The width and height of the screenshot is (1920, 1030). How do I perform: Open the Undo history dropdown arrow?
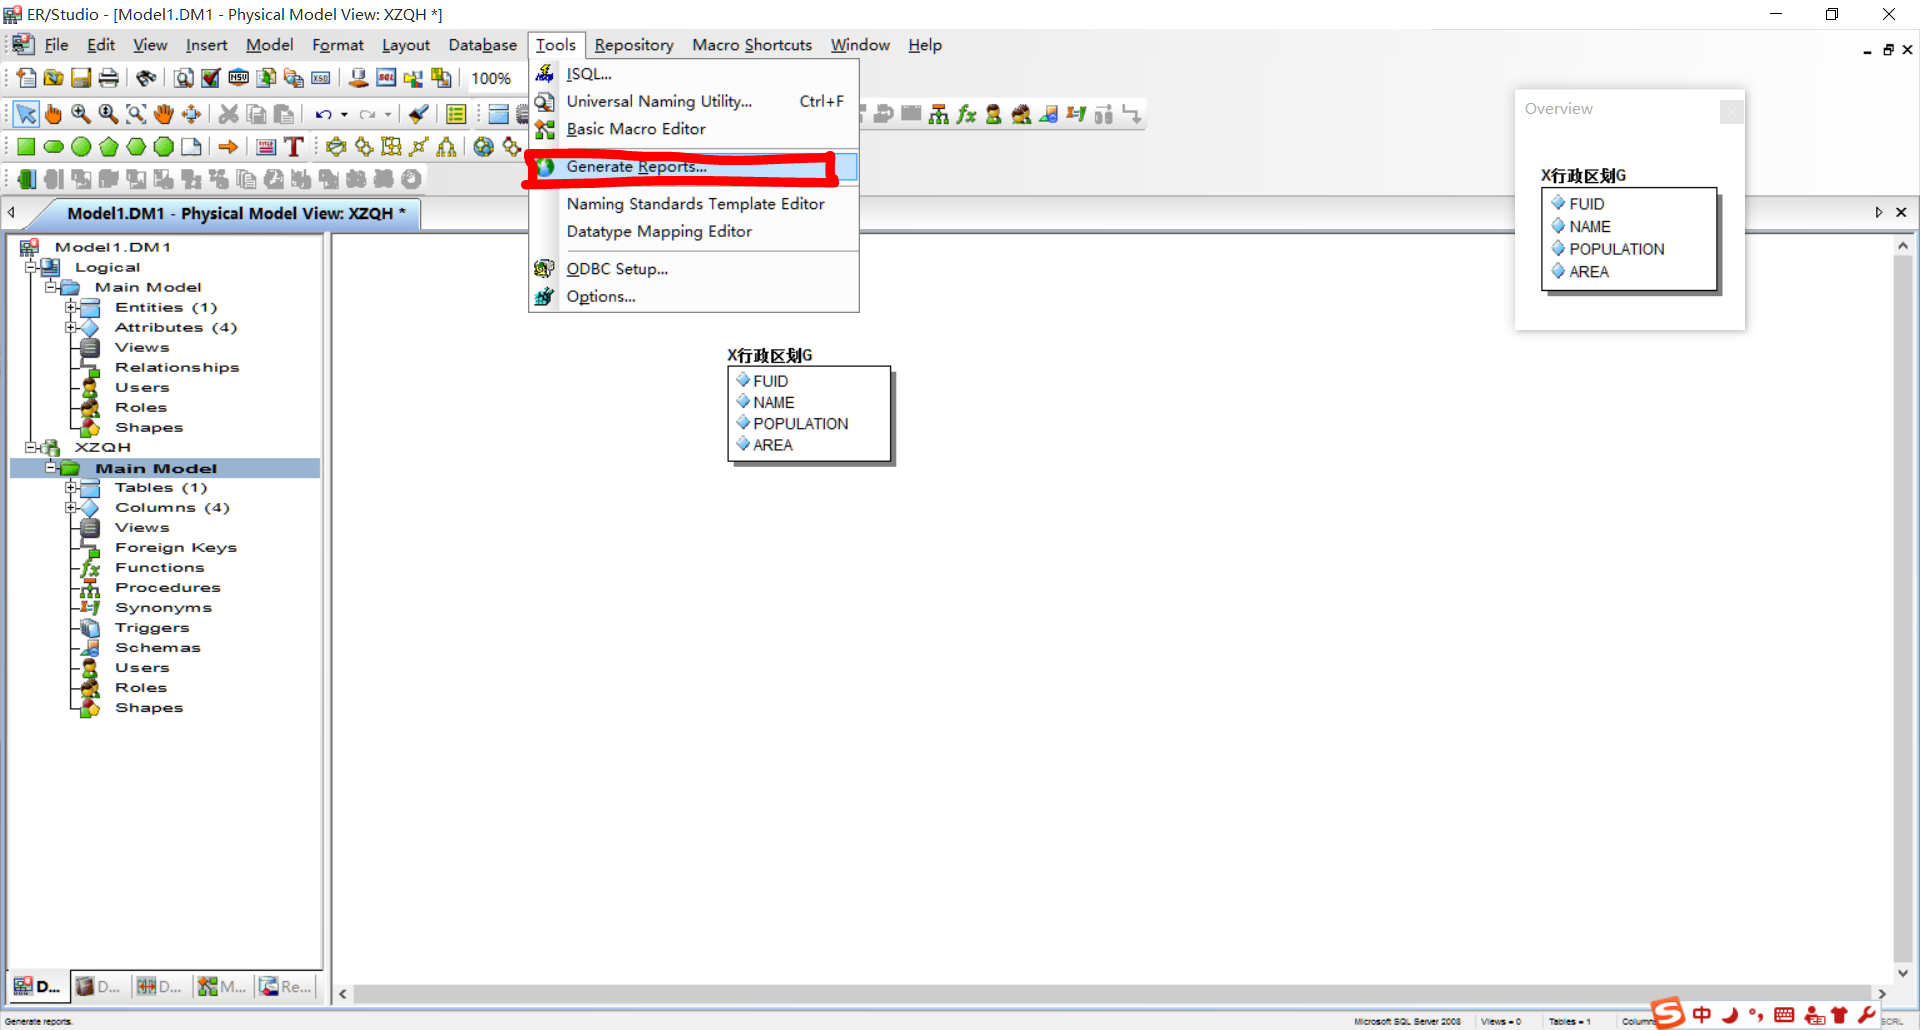344,114
